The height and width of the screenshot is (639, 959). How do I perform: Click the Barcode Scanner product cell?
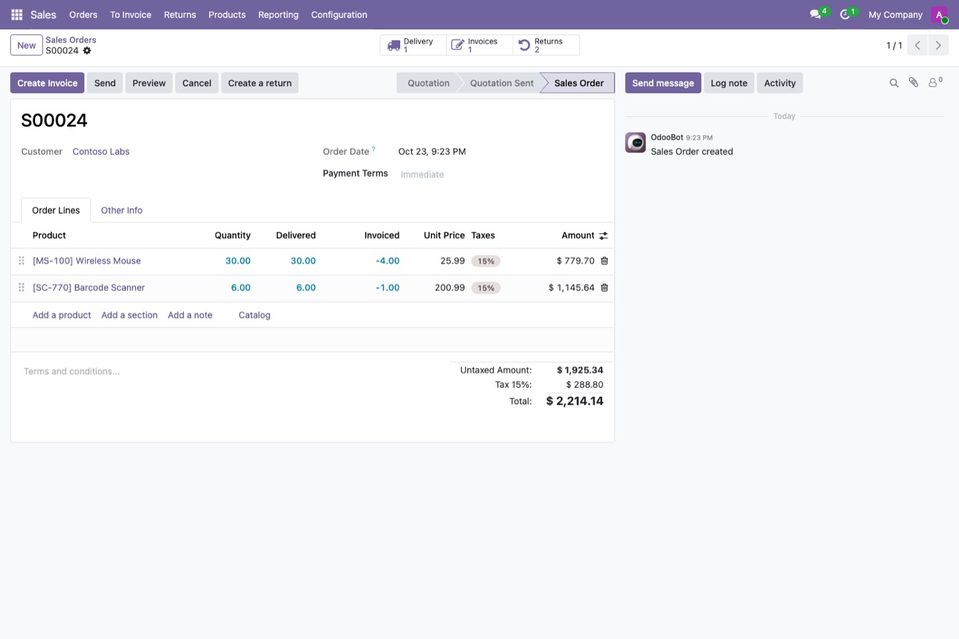pyautogui.click(x=89, y=287)
